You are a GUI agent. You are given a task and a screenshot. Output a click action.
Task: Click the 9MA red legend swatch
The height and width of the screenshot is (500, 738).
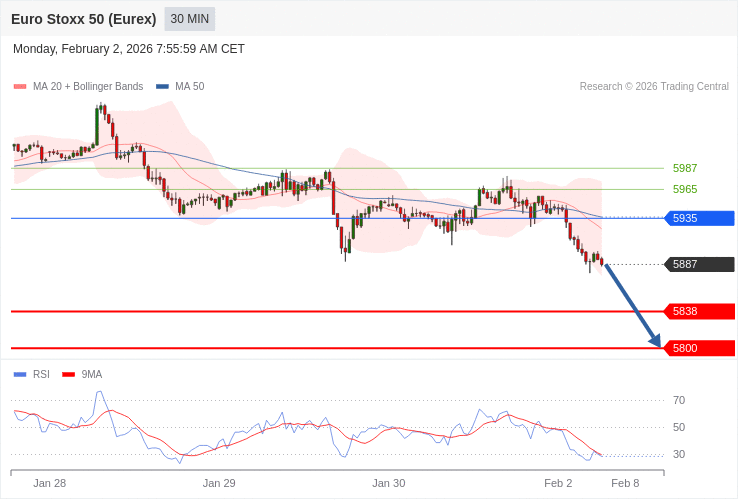(x=68, y=375)
